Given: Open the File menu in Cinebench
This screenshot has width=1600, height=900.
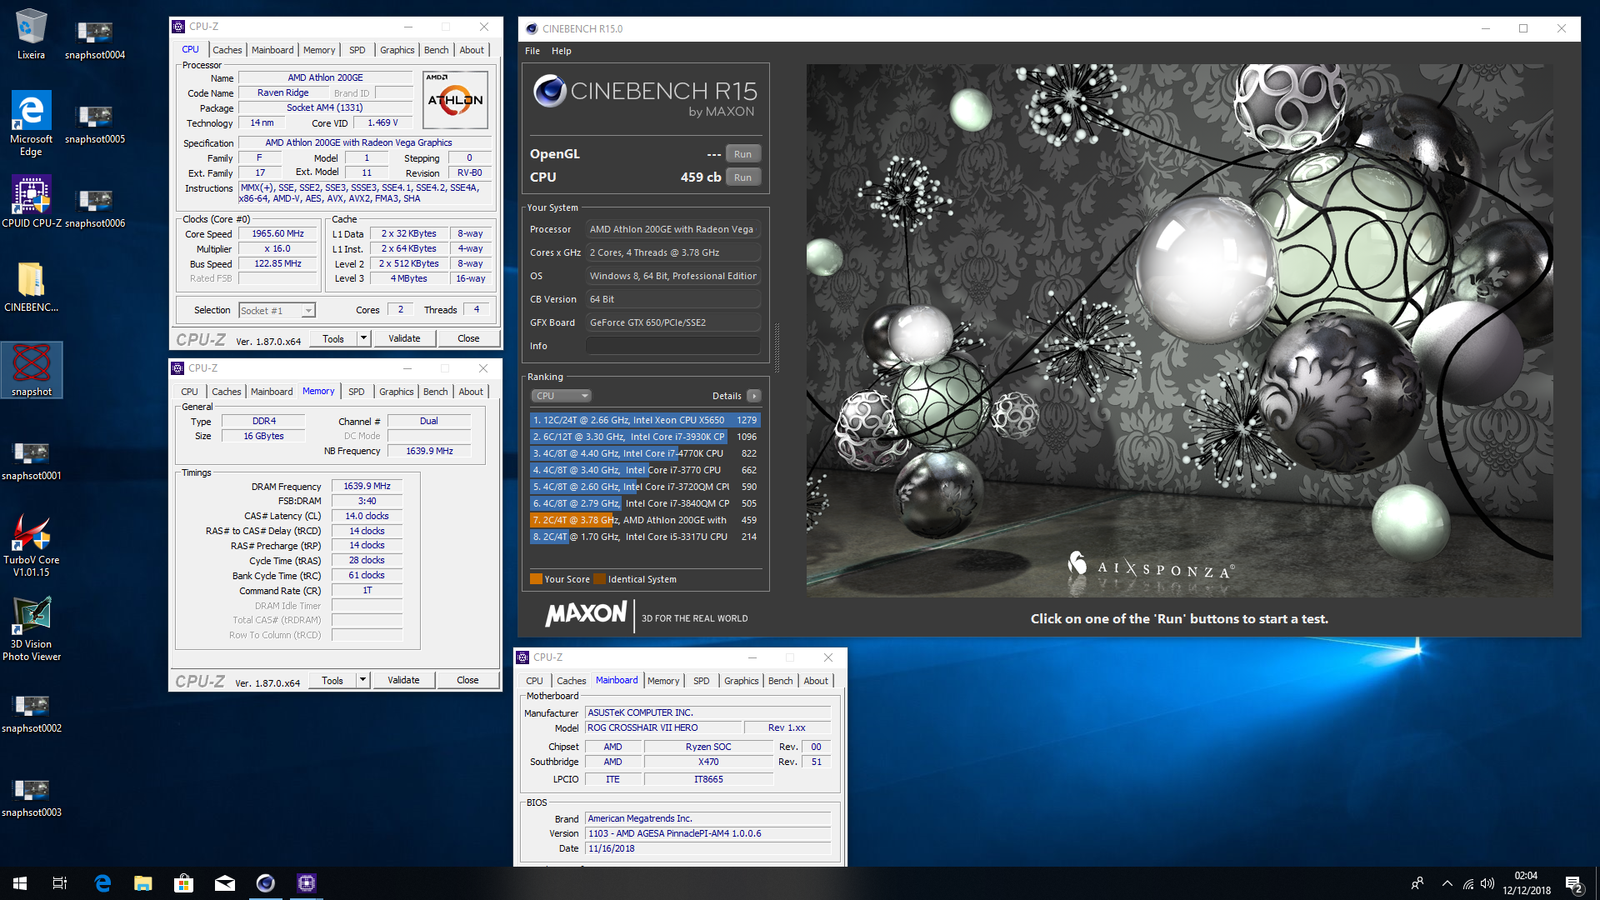Looking at the screenshot, I should pos(532,51).
